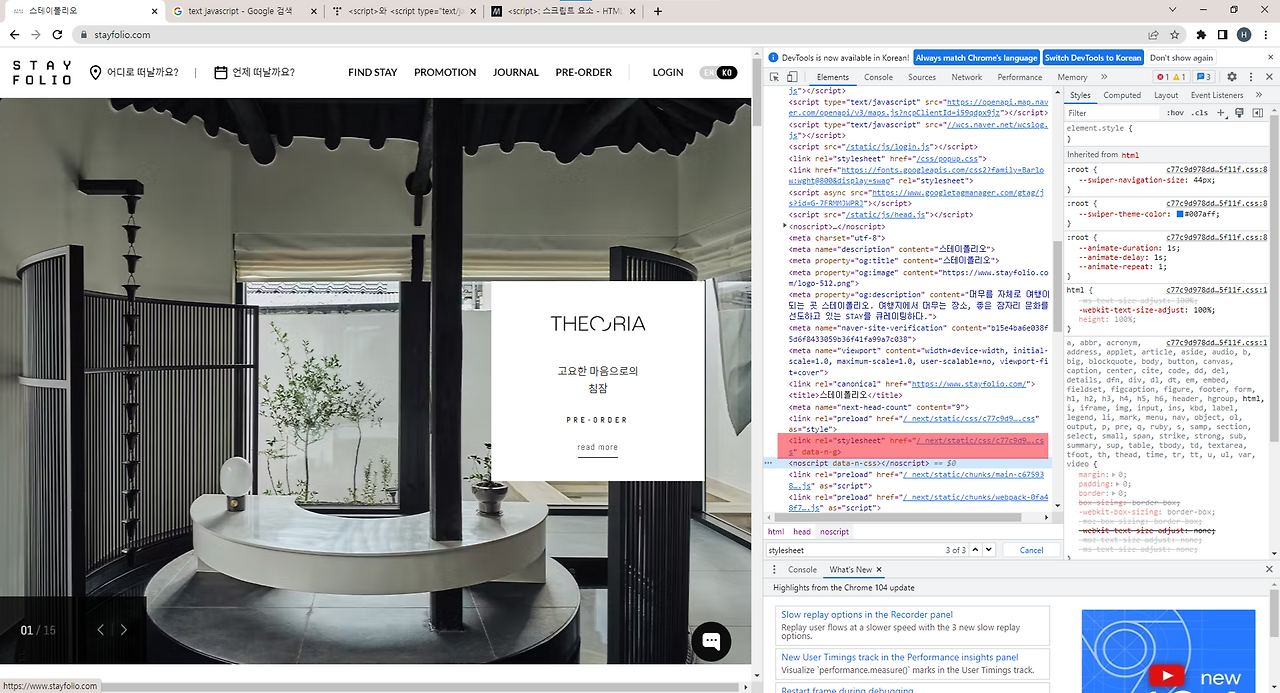Click Always match Chrome's language button
Image resolution: width=1280 pixels, height=693 pixels.
(976, 58)
